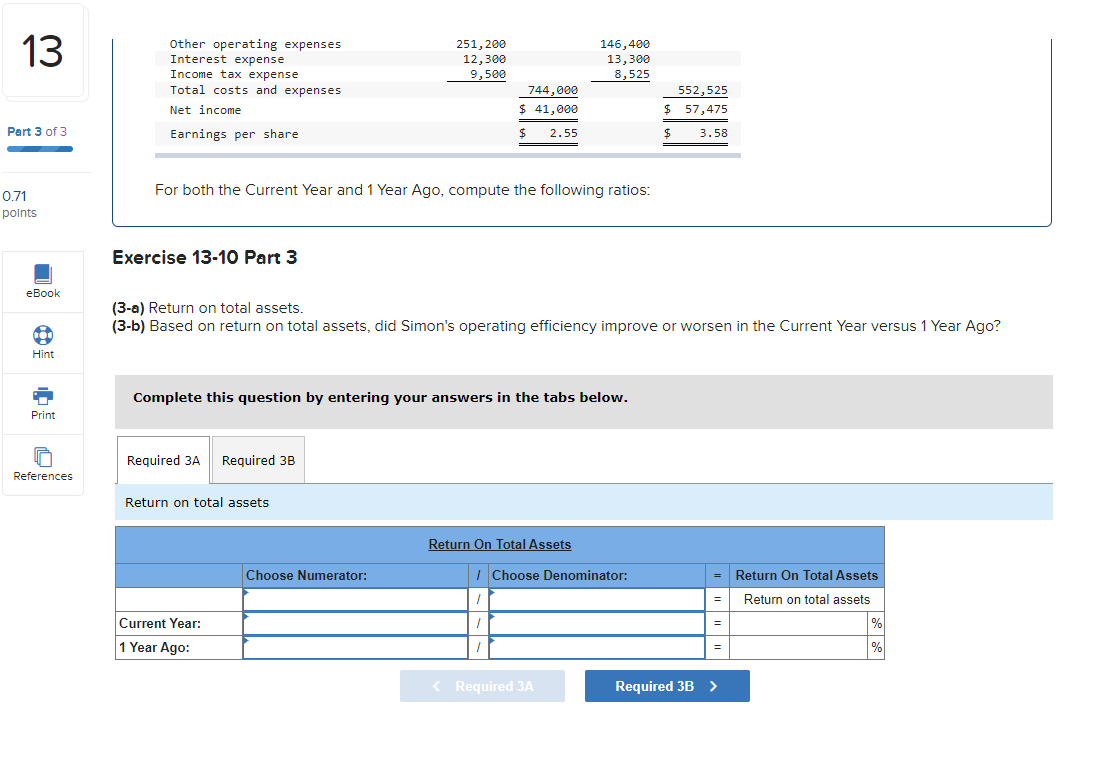Click the Part 3 progress bar
Image resolution: width=1117 pixels, height=768 pixels.
(40, 146)
